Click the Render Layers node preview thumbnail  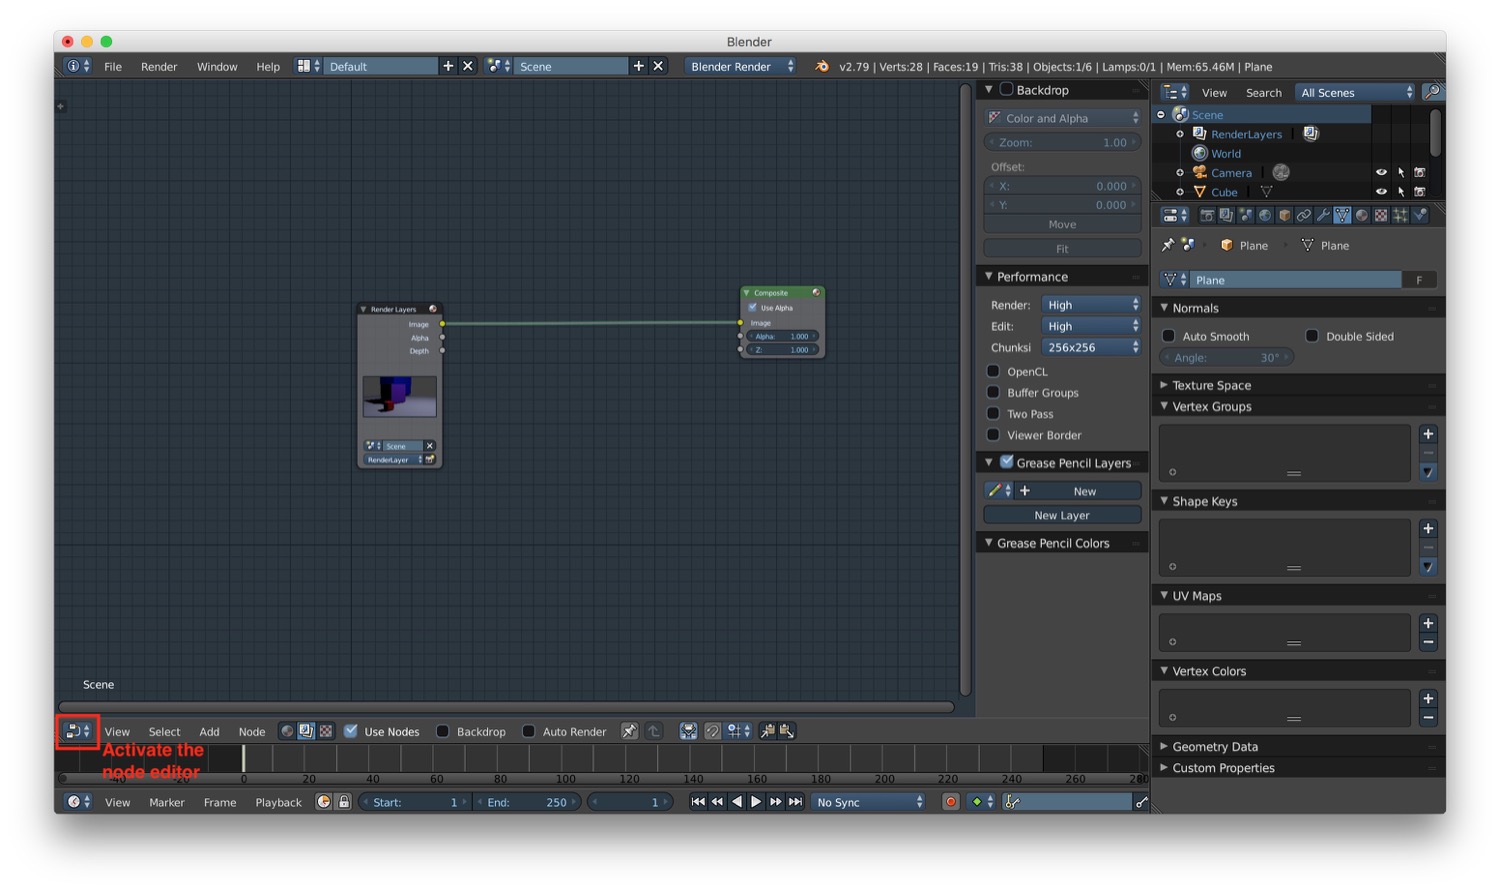click(x=399, y=396)
